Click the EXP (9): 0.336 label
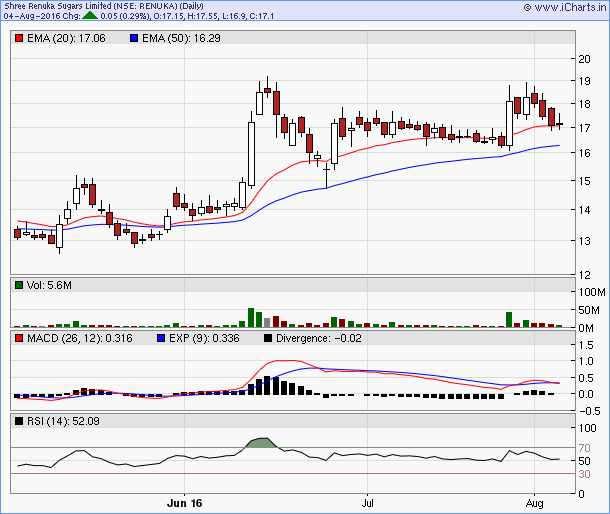610x514 pixels. coord(204,338)
